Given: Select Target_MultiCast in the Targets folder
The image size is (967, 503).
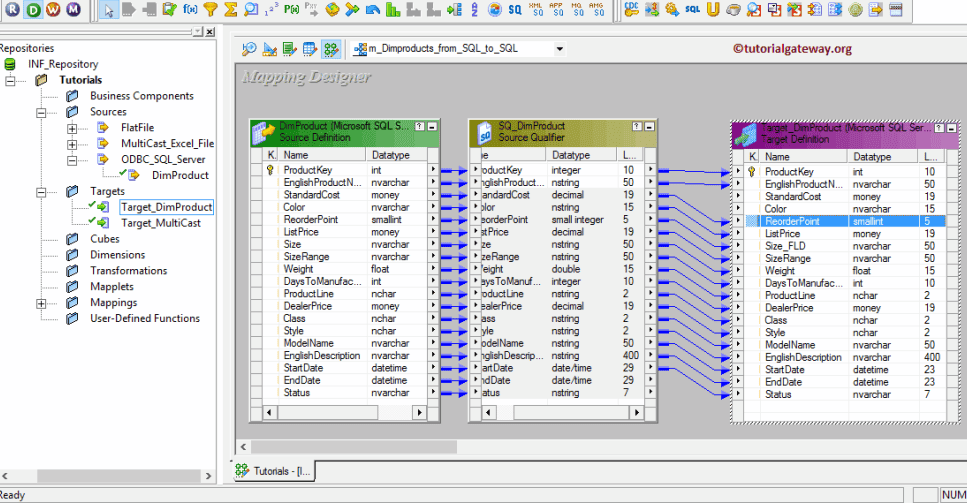Looking at the screenshot, I should (160, 223).
